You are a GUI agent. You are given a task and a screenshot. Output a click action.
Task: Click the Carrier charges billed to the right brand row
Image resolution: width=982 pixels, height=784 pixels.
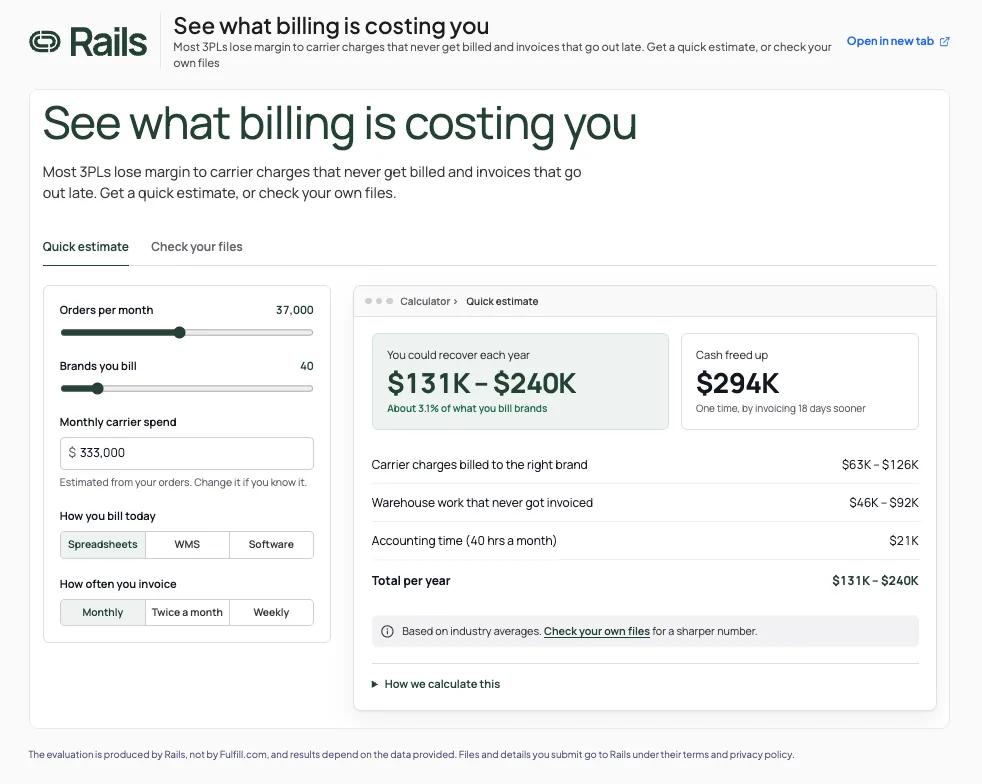(x=645, y=465)
